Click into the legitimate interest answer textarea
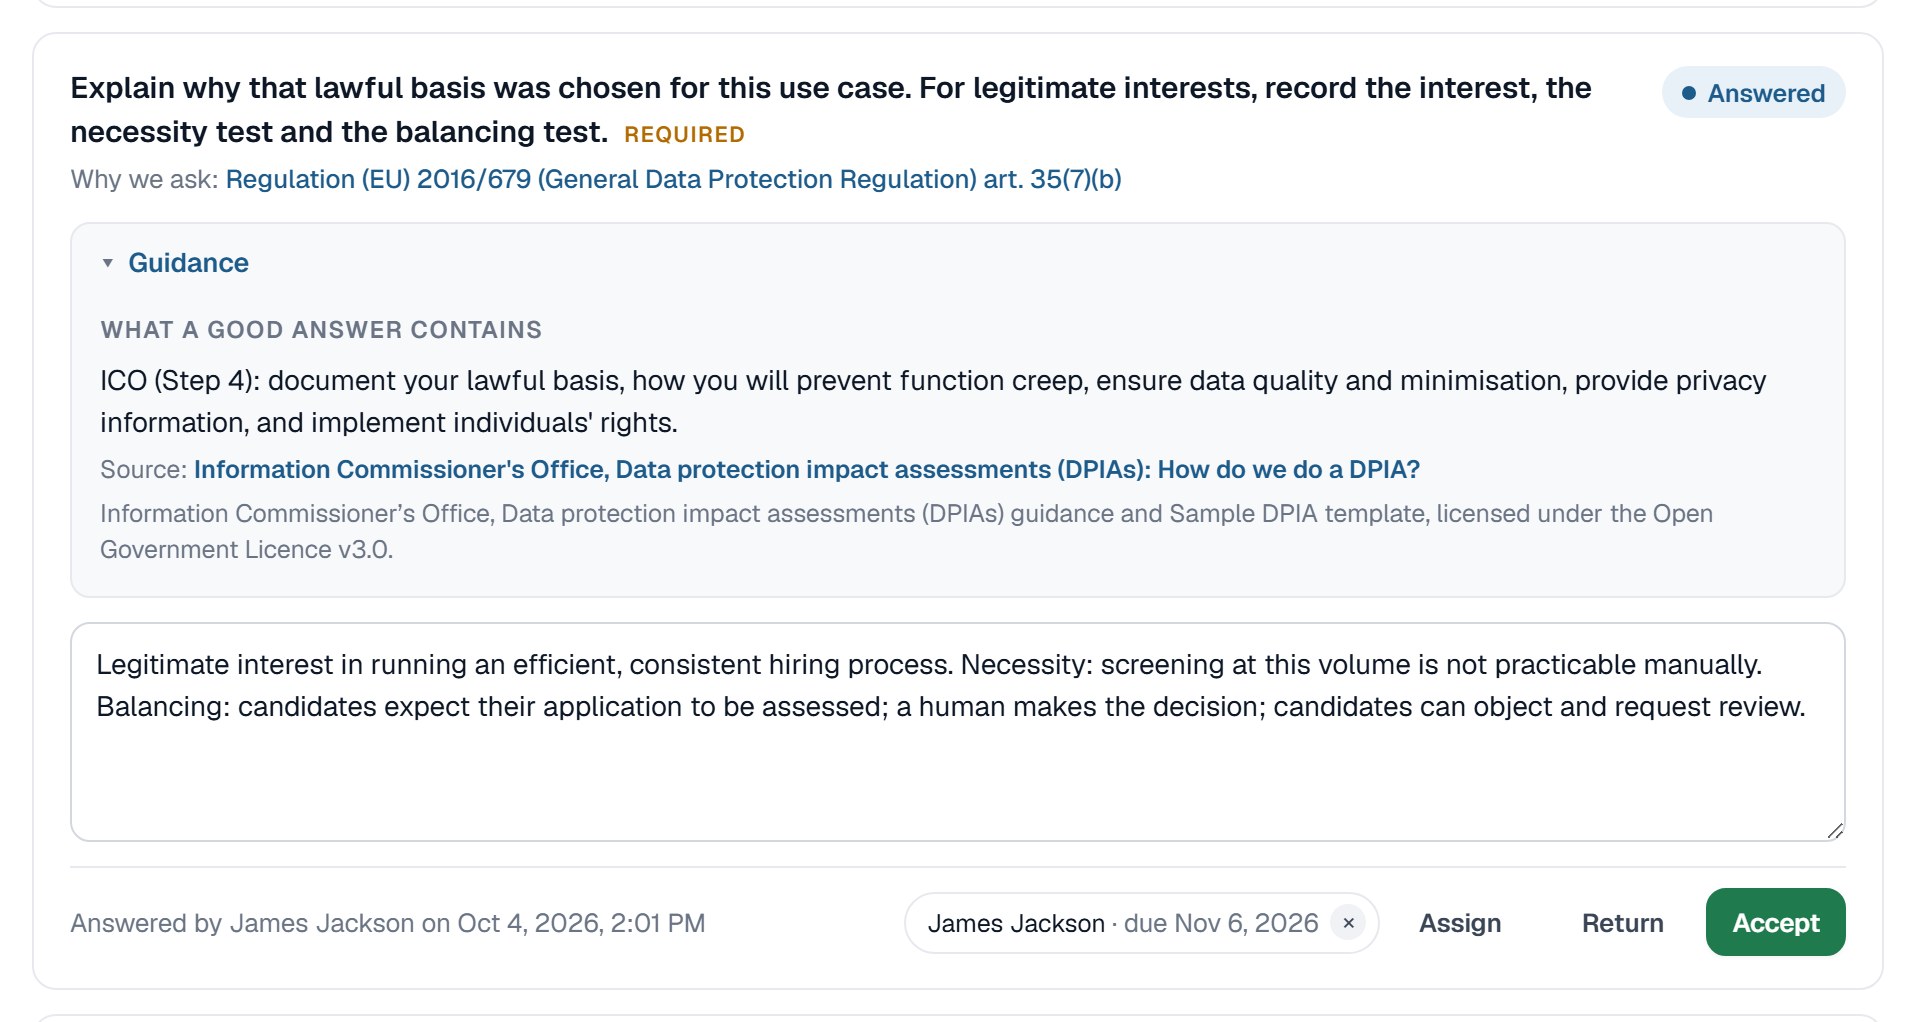This screenshot has width=1916, height=1022. [957, 732]
